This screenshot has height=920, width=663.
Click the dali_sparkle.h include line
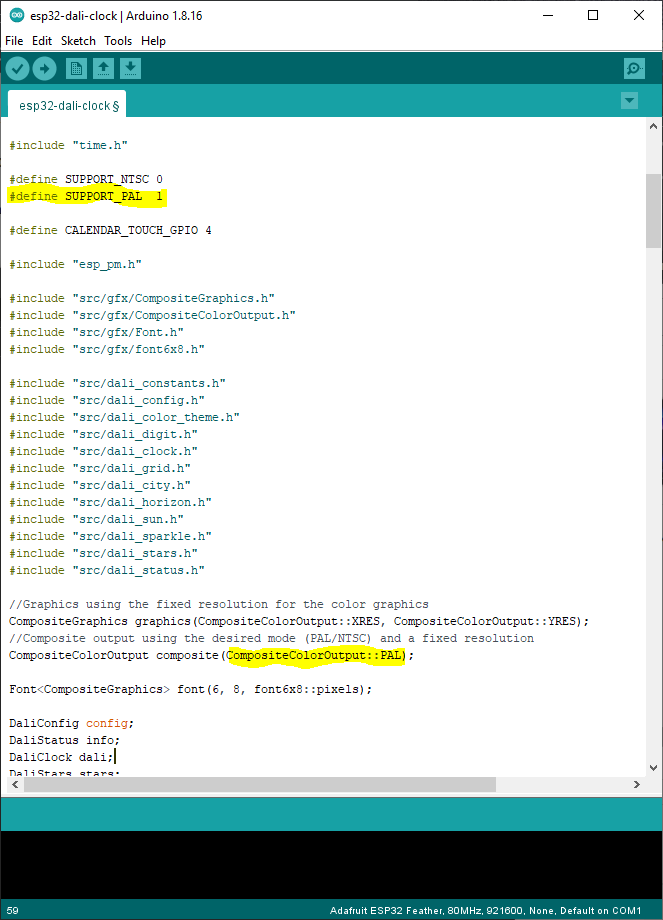click(110, 536)
